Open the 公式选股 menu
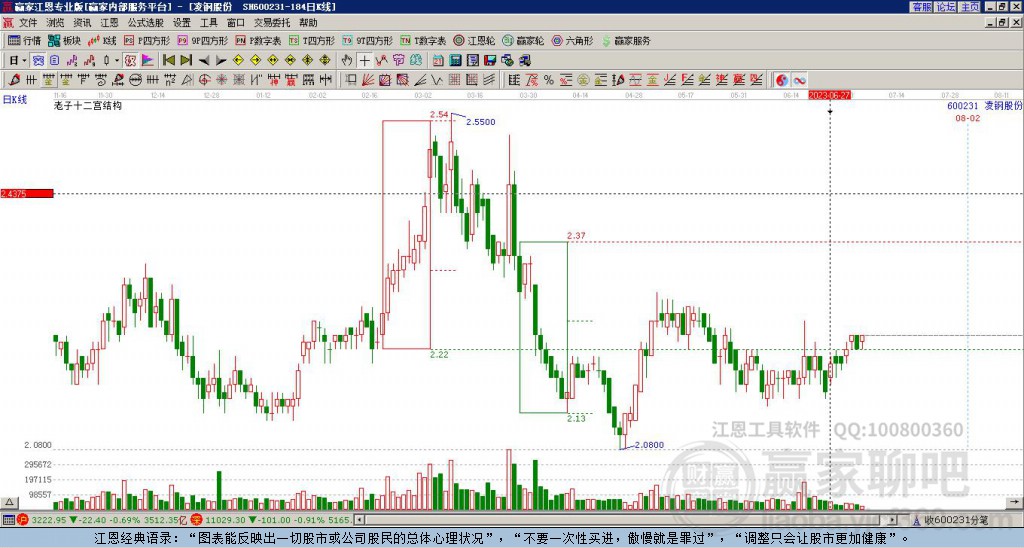Screen dimensions: 1024x548 pyautogui.click(x=146, y=23)
